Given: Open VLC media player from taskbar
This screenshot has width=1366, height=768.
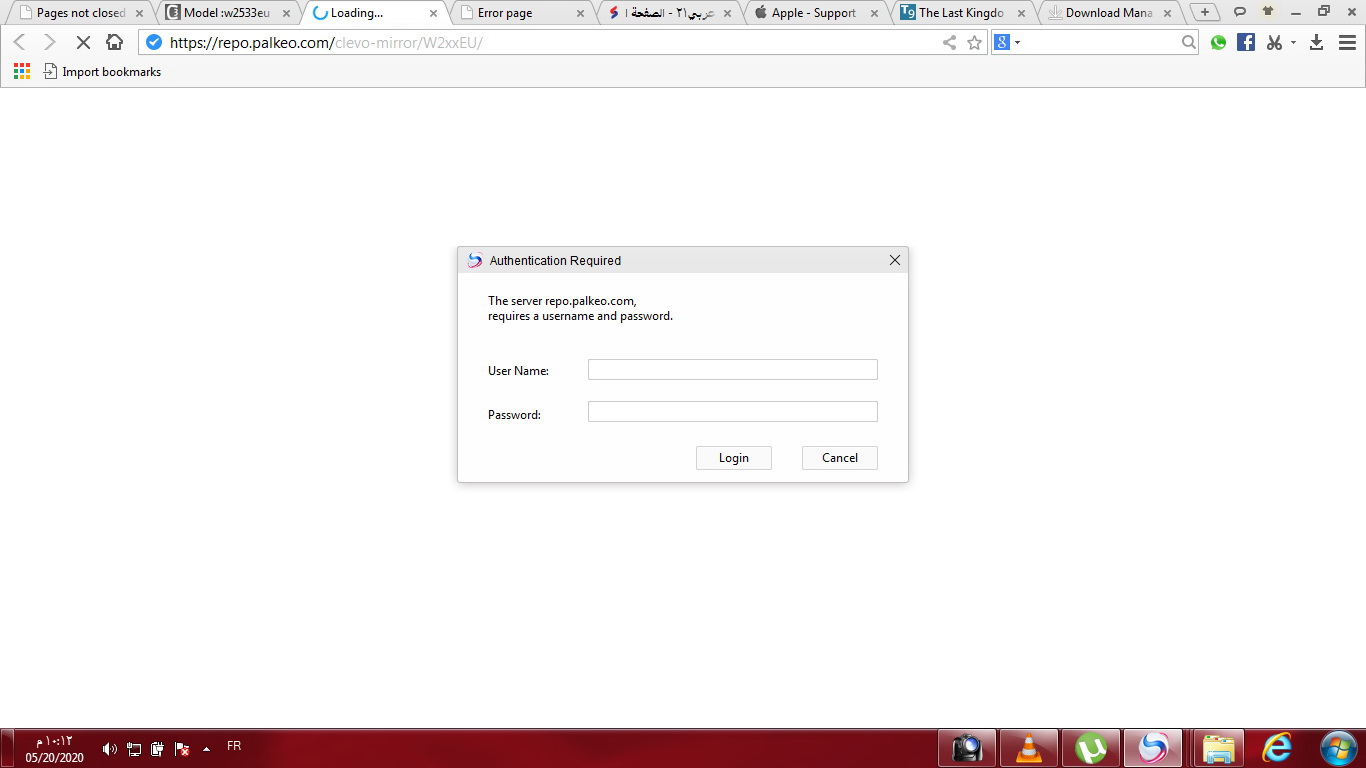Looking at the screenshot, I should pyautogui.click(x=1029, y=748).
